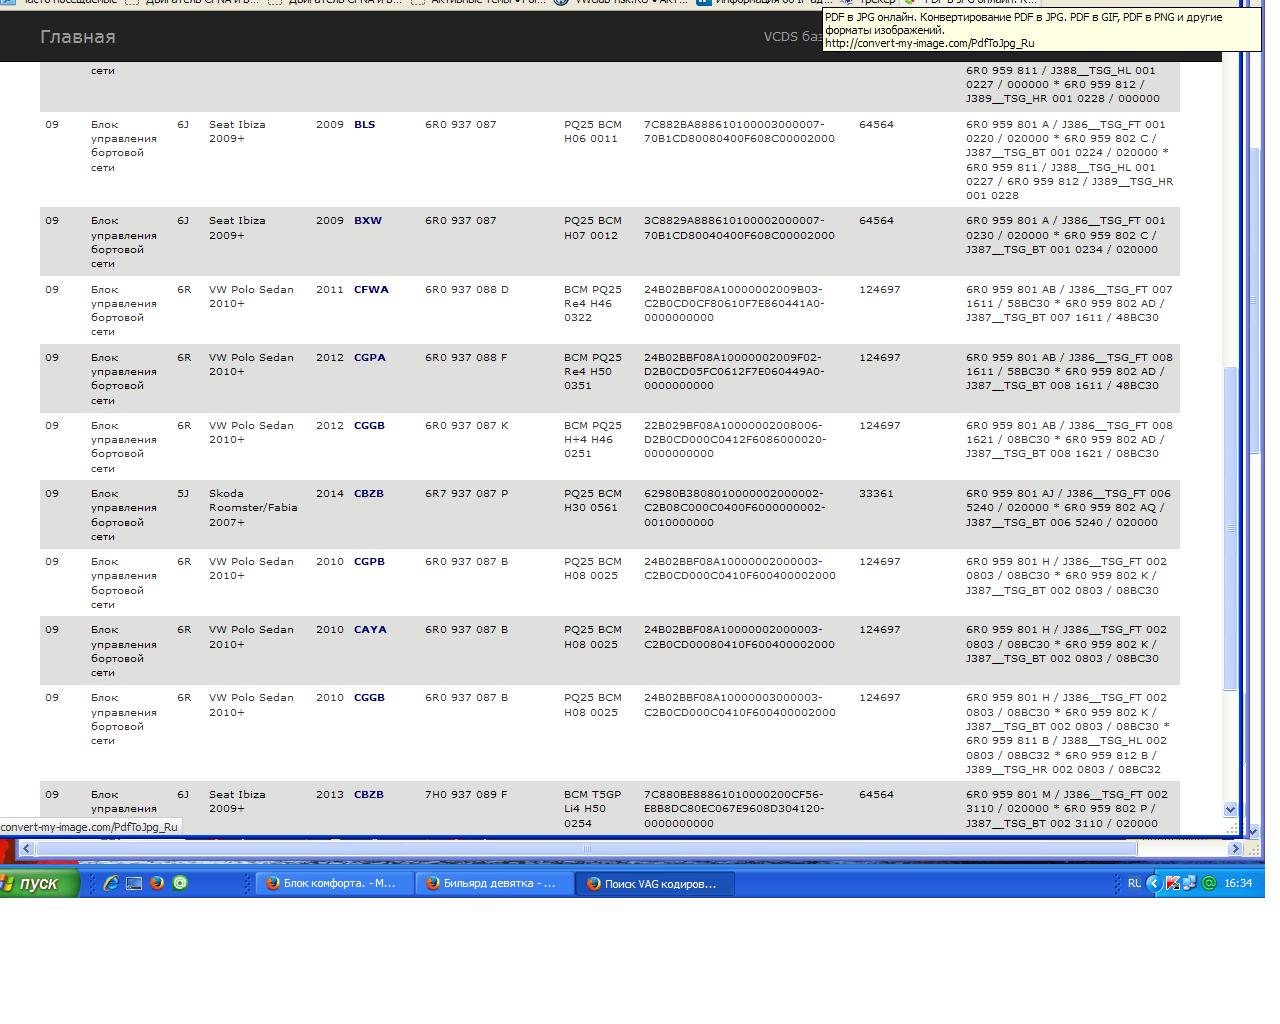Switch to the Бильярд девятка taskbar window
This screenshot has height=1024, width=1280.
[494, 883]
